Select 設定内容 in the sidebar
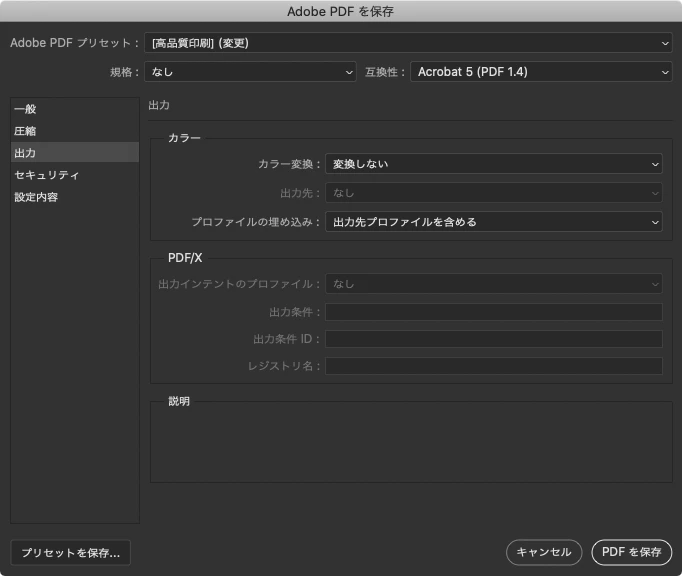Viewport: 682px width, 576px height. 74,197
